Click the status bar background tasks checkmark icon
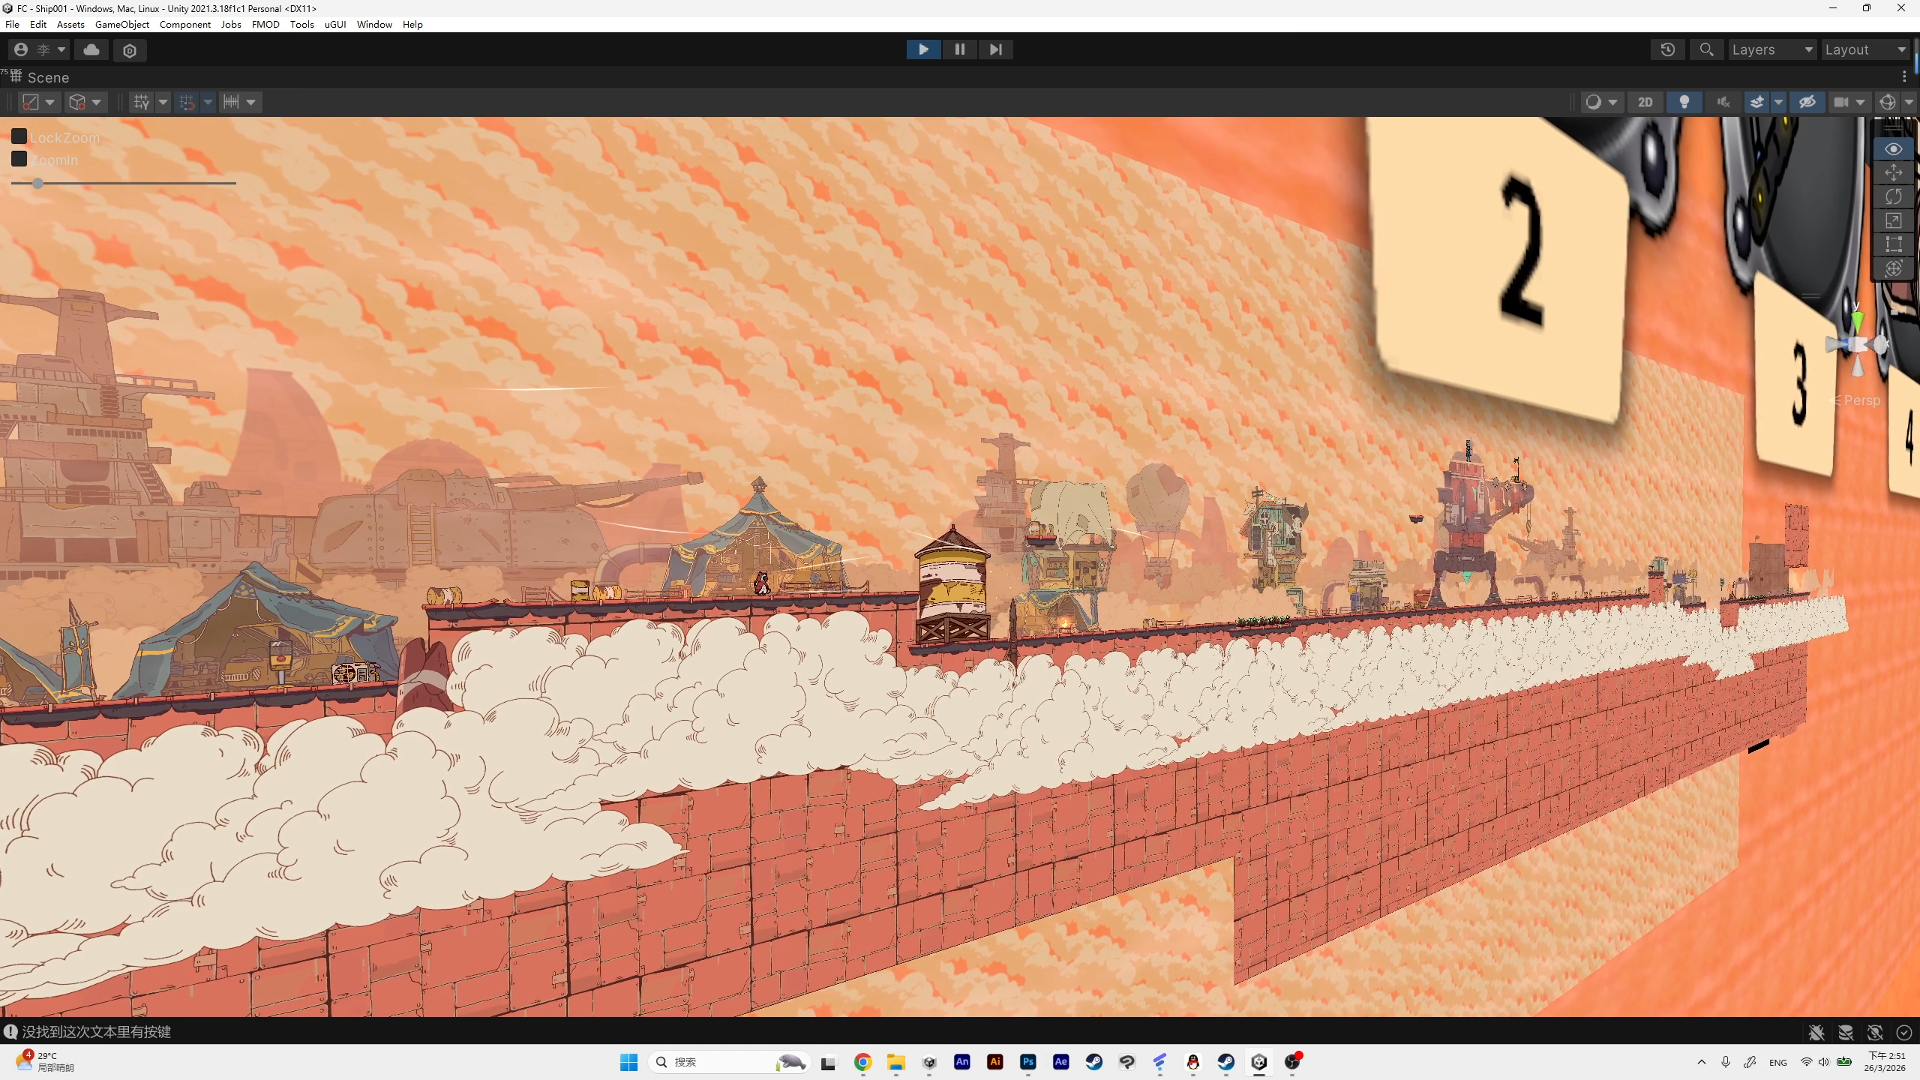The image size is (1920, 1080). coord(1904,1032)
